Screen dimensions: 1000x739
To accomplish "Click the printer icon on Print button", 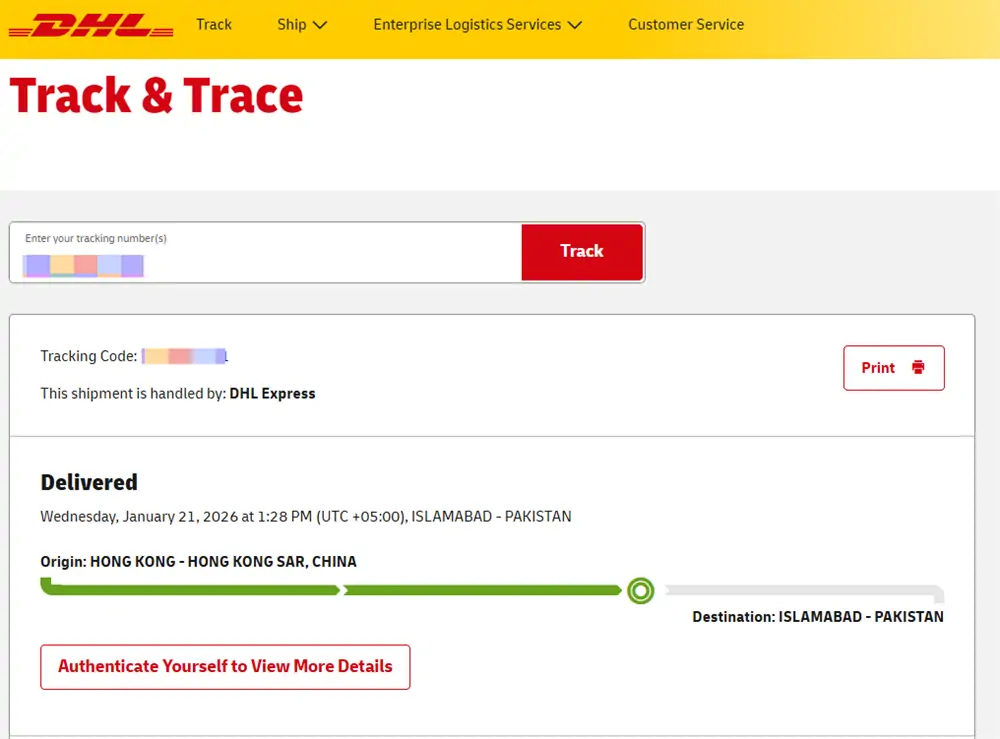I will 918,368.
